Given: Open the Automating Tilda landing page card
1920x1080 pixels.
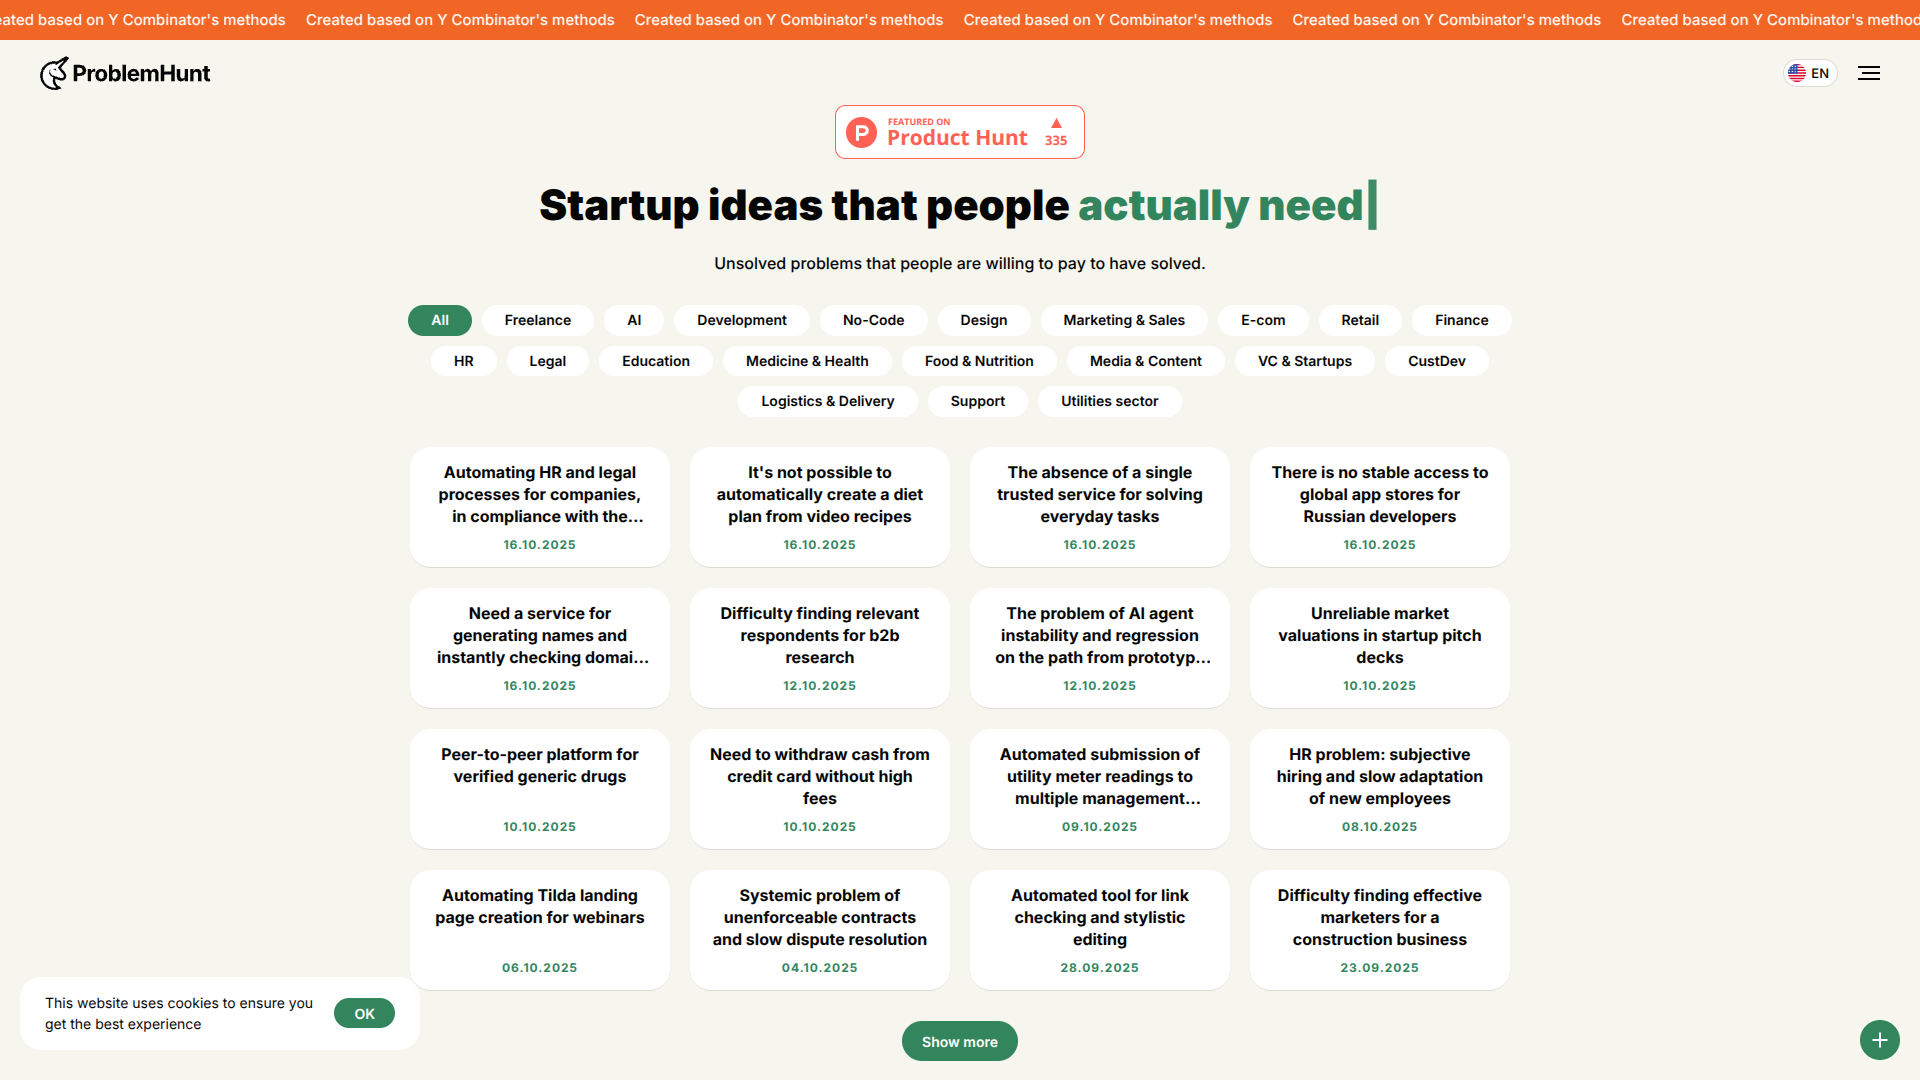Looking at the screenshot, I should click(540, 929).
